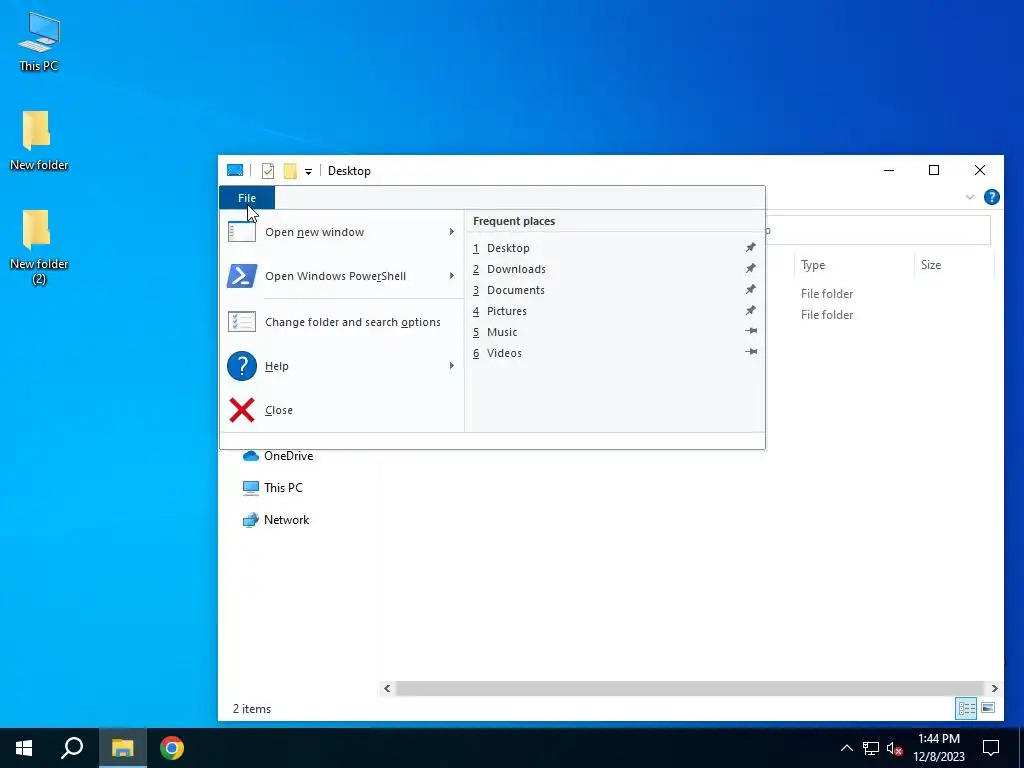This screenshot has width=1024, height=768.
Task: Click the Open new window icon
Action: pyautogui.click(x=242, y=232)
